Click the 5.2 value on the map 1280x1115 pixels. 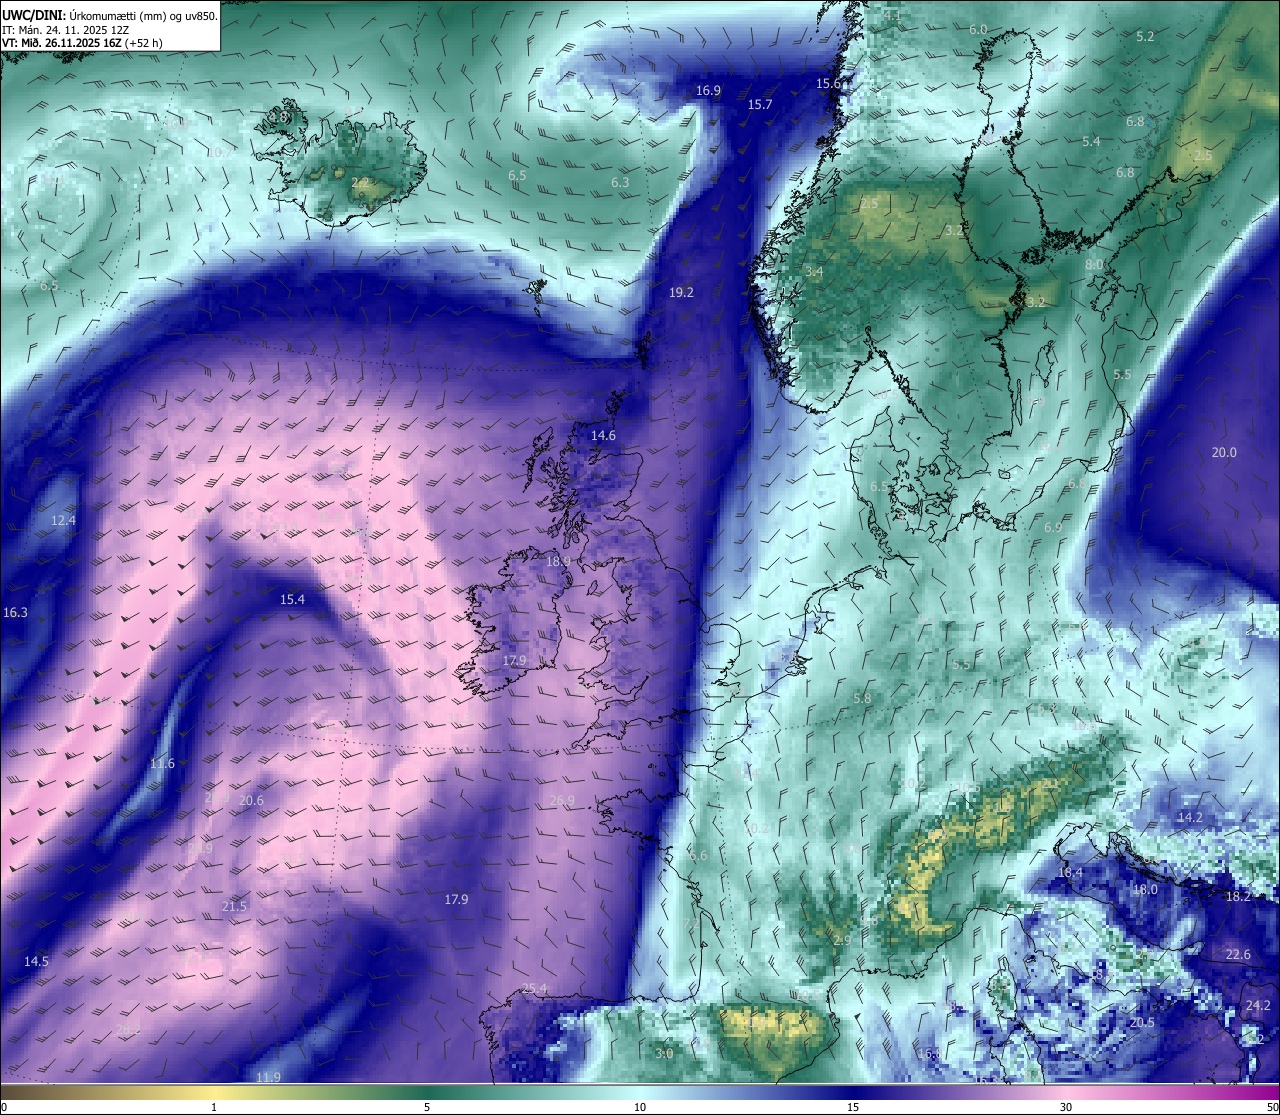(x=1145, y=37)
